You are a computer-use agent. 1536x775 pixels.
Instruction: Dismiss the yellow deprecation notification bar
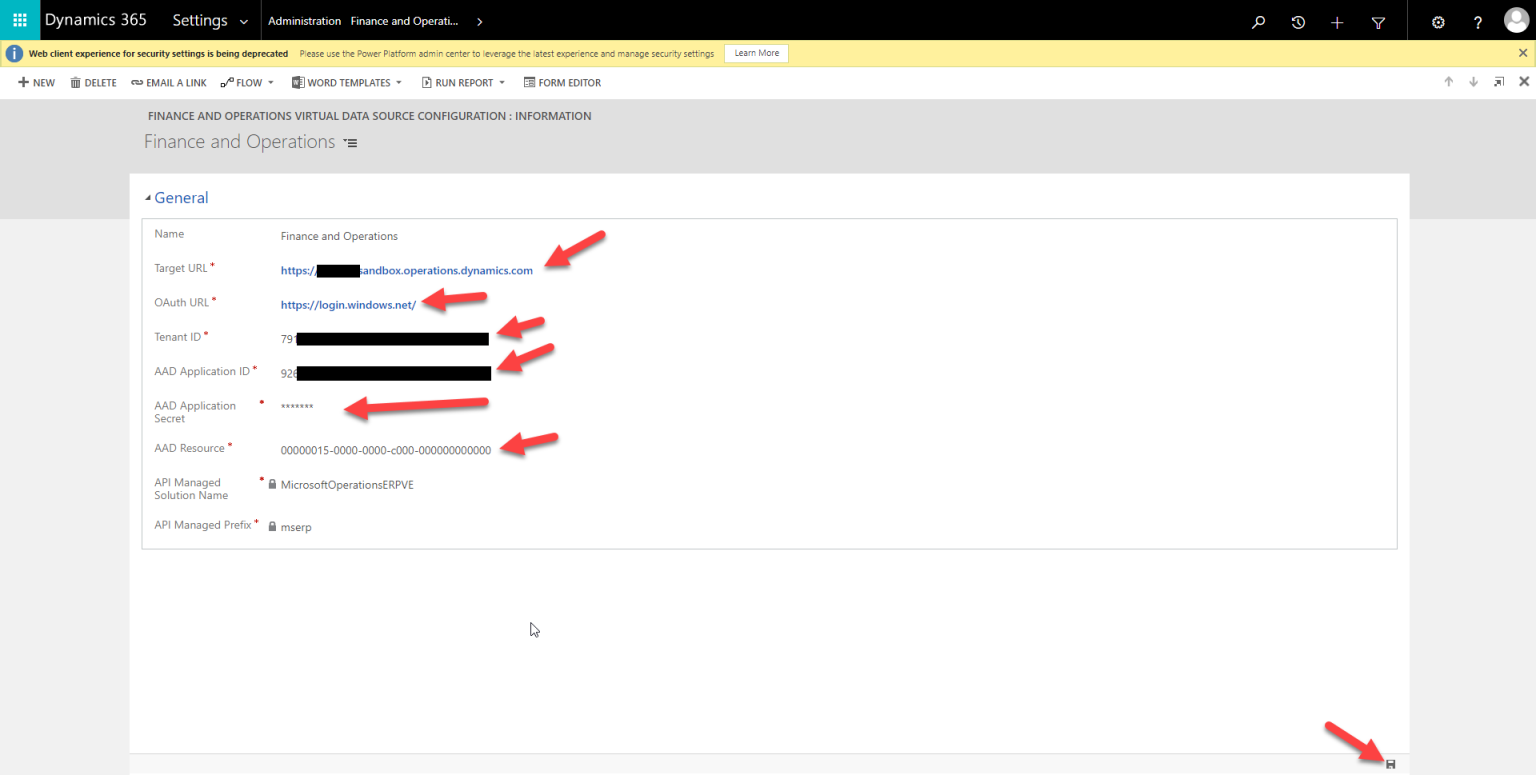coord(1523,53)
